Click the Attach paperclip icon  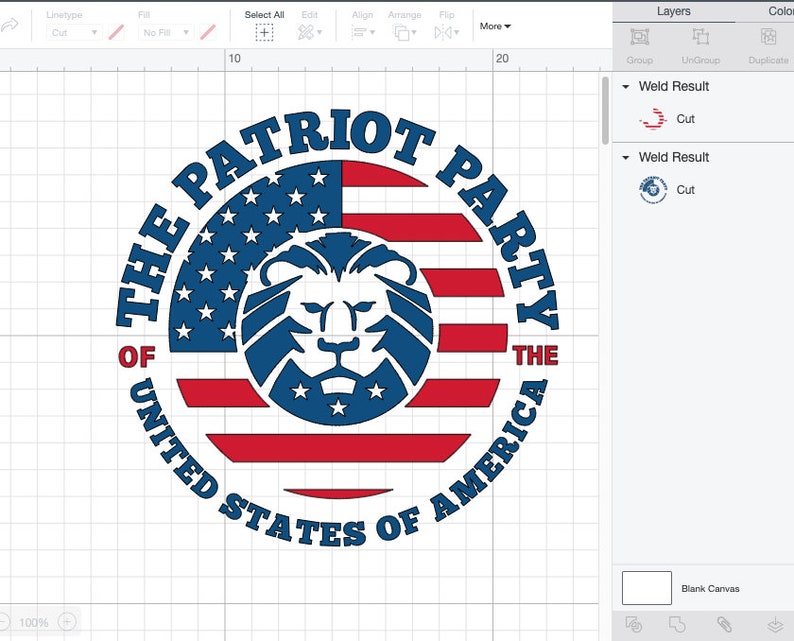coord(724,624)
